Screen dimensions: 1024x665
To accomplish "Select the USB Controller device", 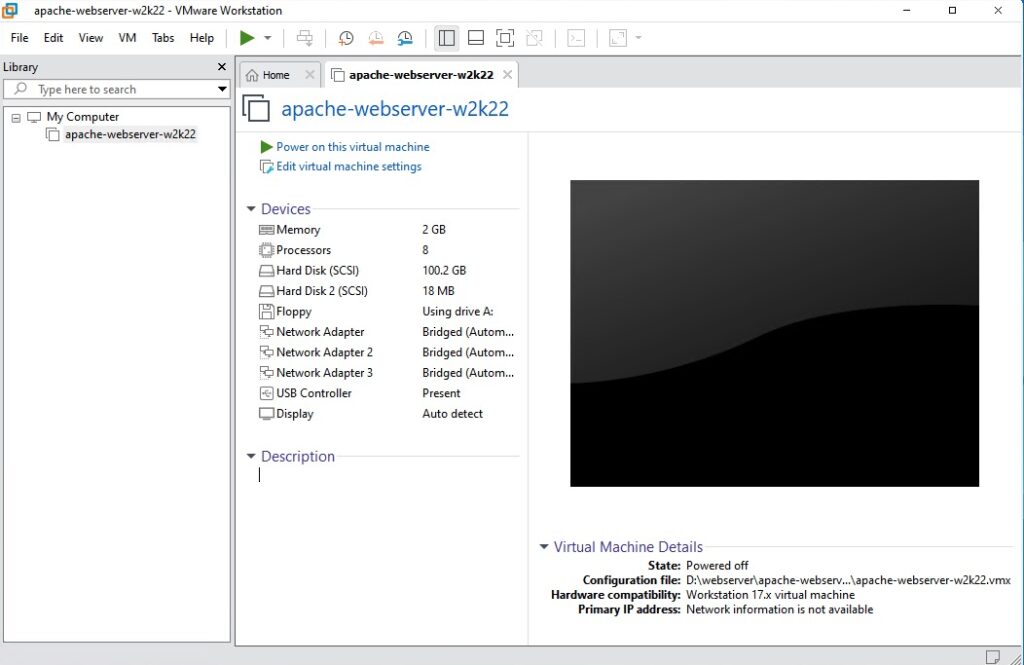I will 387,393.
